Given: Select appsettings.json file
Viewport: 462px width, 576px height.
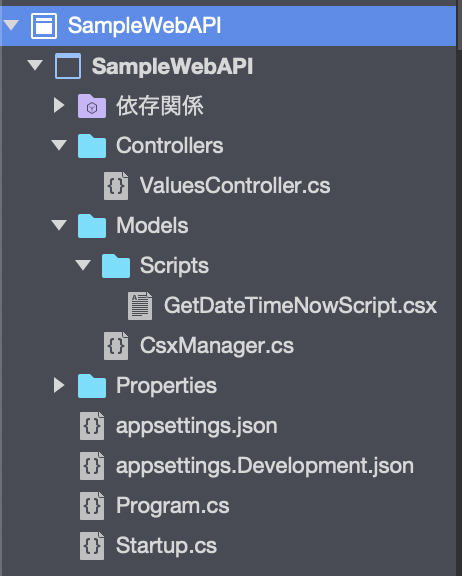Looking at the screenshot, I should pyautogui.click(x=196, y=426).
